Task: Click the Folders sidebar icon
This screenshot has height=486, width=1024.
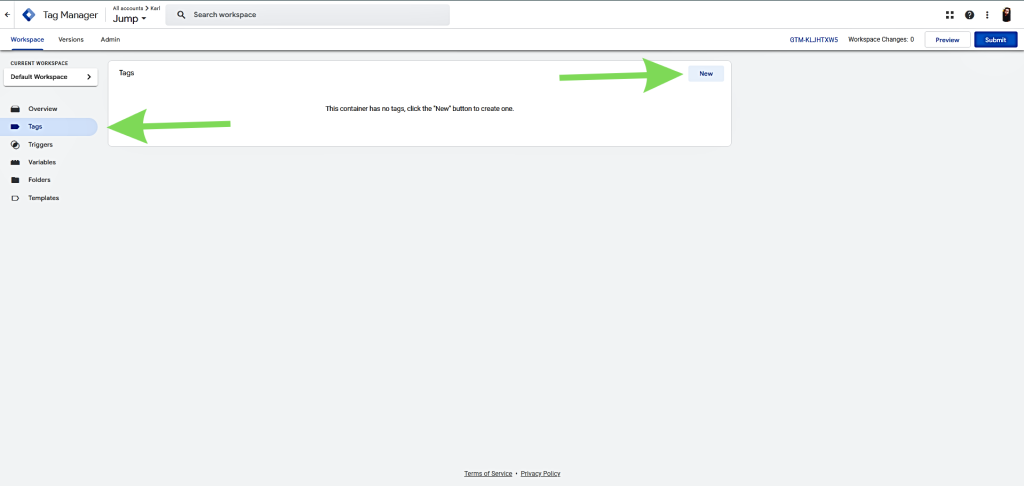Action: (15, 180)
